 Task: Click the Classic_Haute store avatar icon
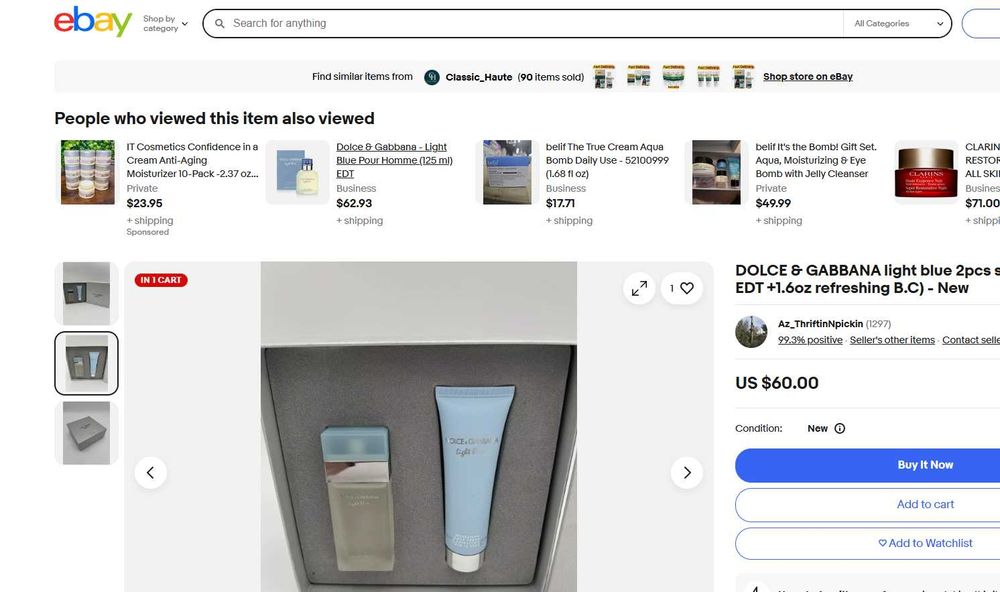(432, 77)
